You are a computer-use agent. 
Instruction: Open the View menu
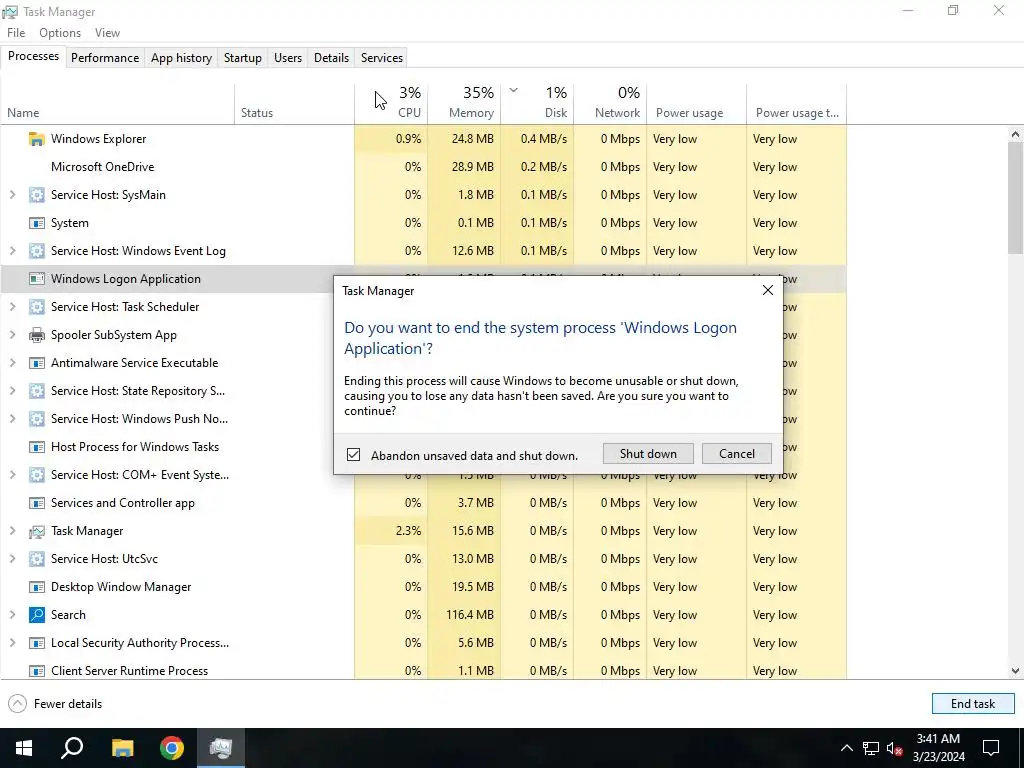[107, 33]
